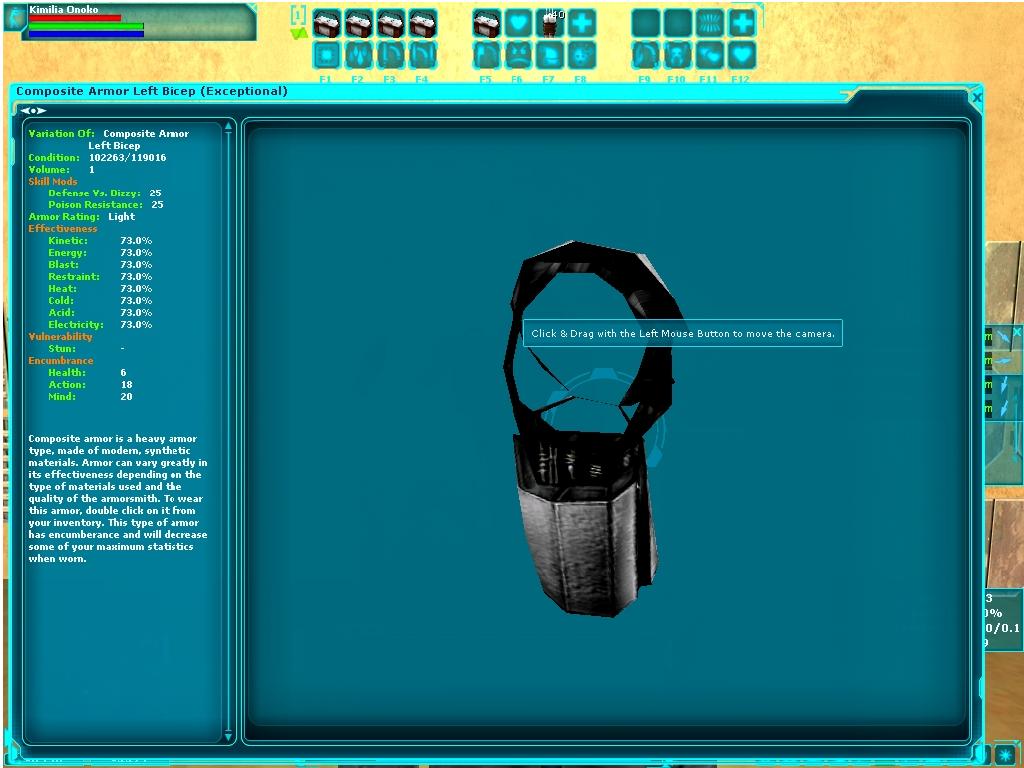This screenshot has height=768, width=1024.
Task: Use the medkit in slot above F4
Action: click(423, 24)
